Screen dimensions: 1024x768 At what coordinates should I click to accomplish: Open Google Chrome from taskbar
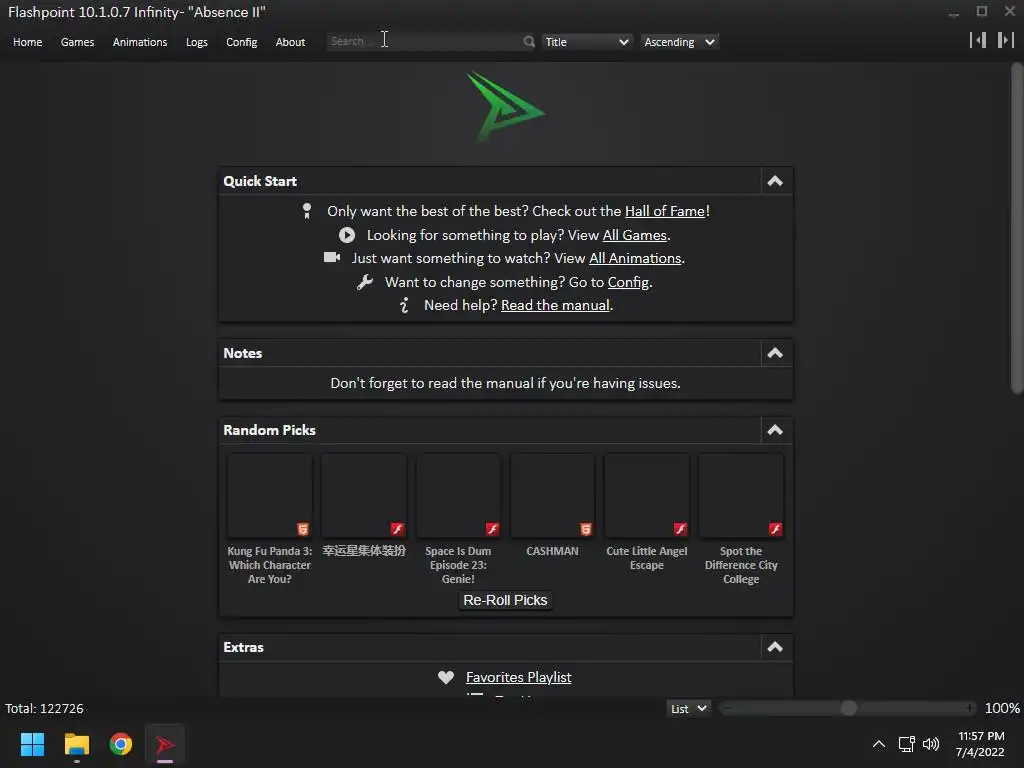[121, 744]
